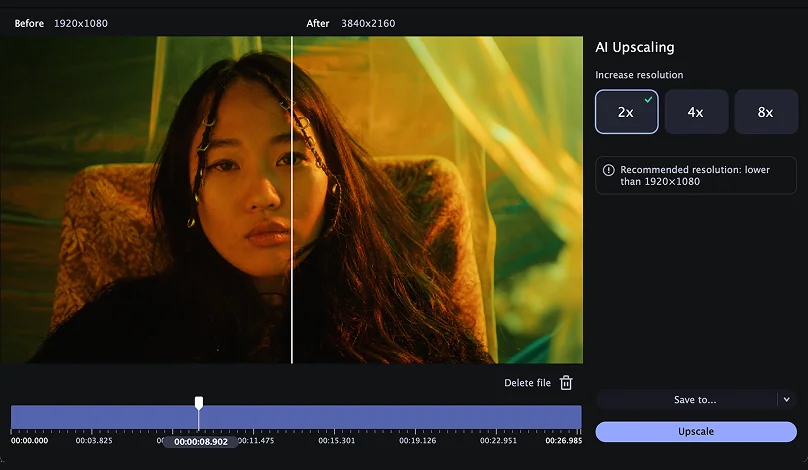
Task: Click the AI Upscaling panel heading
Action: [635, 47]
